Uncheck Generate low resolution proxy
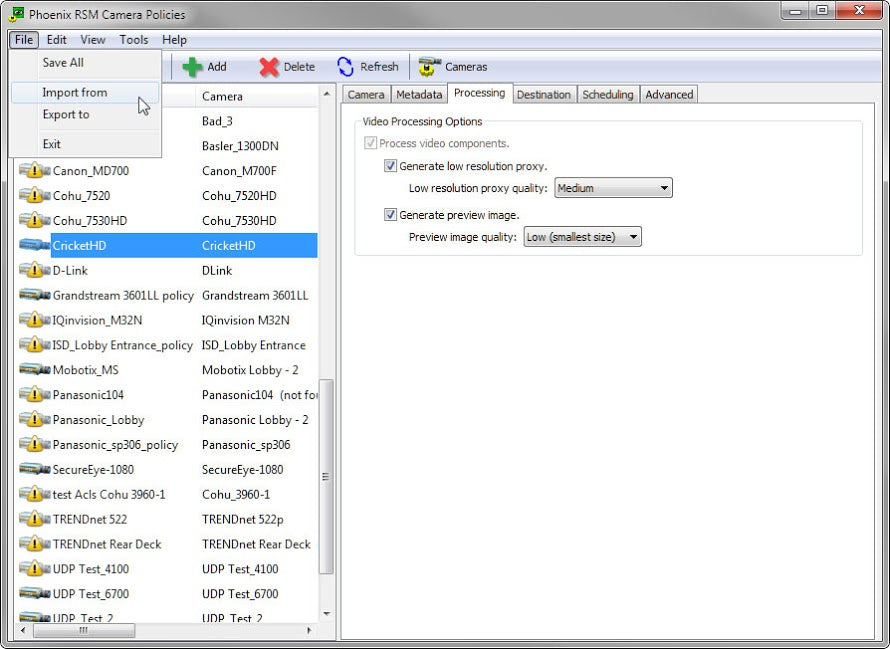 (391, 166)
